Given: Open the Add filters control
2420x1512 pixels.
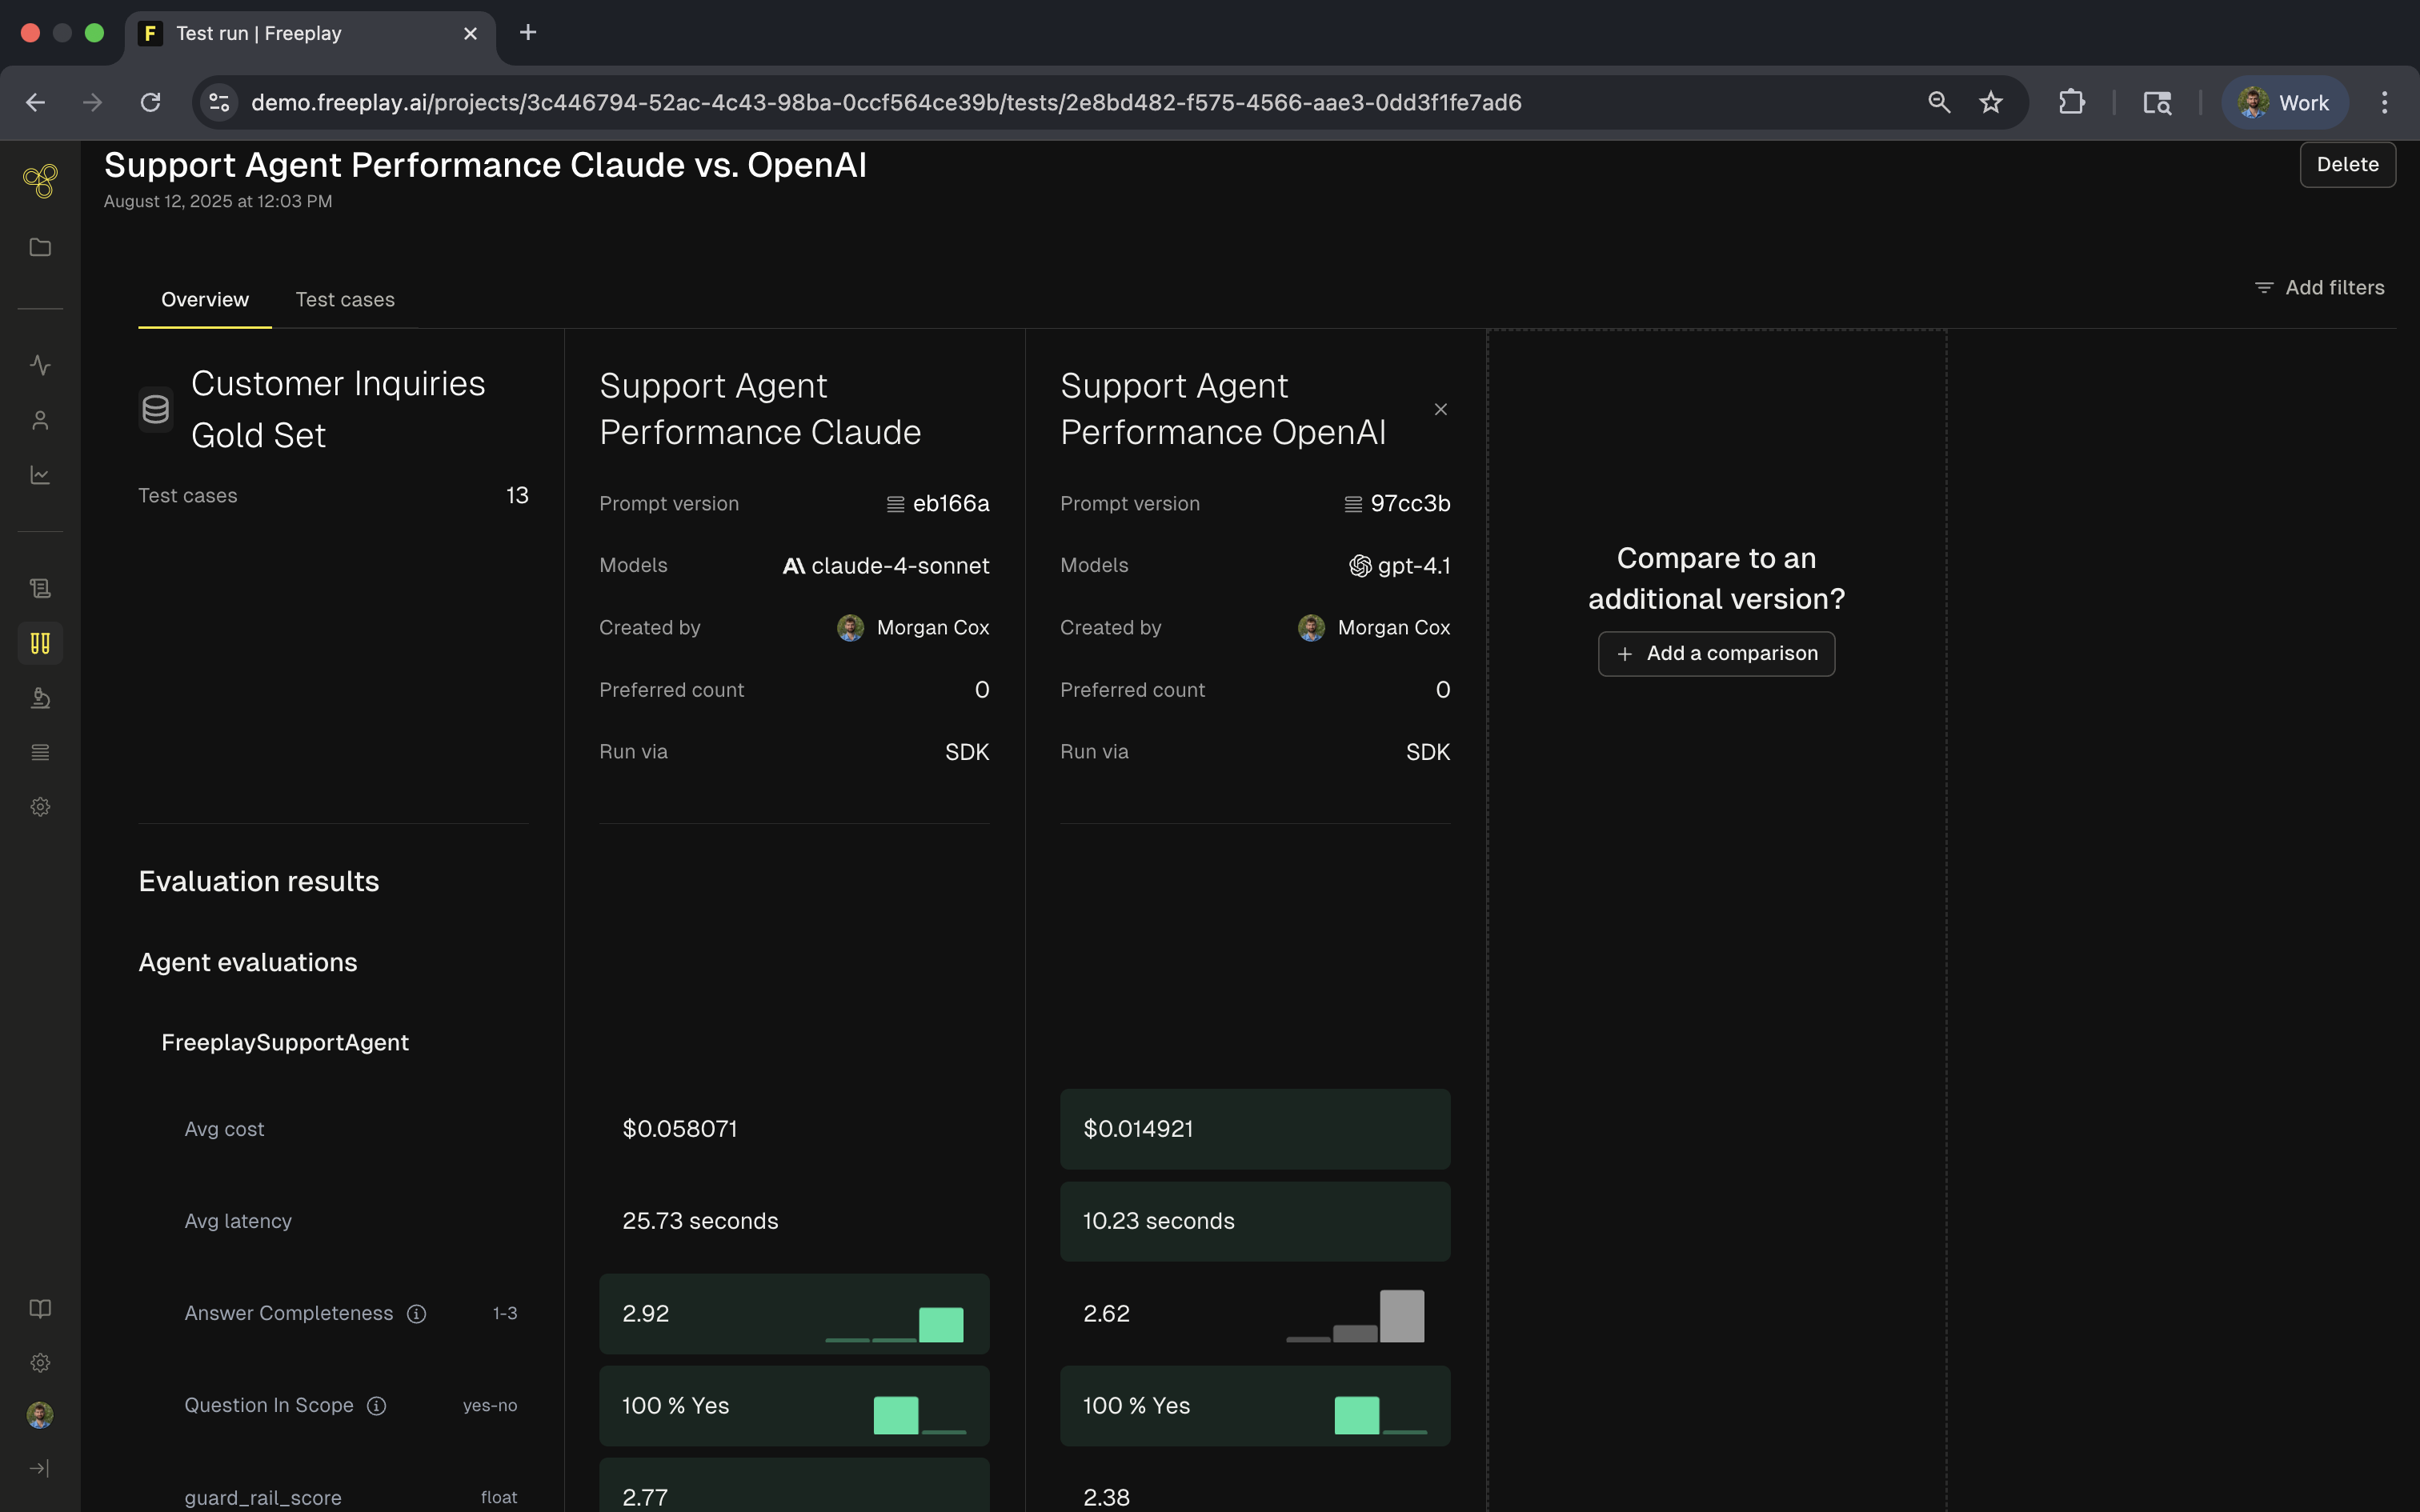Looking at the screenshot, I should click(2320, 288).
